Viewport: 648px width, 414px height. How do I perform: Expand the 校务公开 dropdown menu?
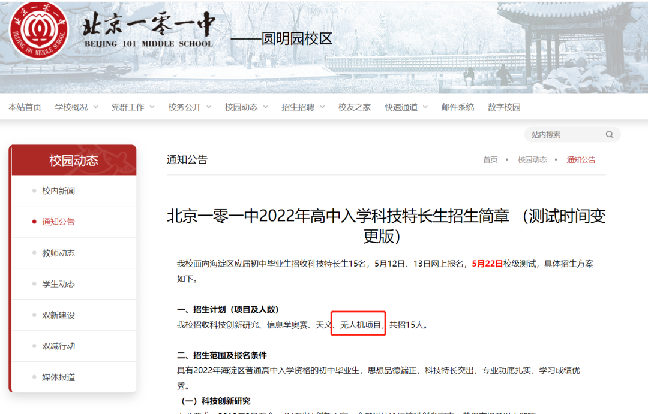[x=191, y=107]
